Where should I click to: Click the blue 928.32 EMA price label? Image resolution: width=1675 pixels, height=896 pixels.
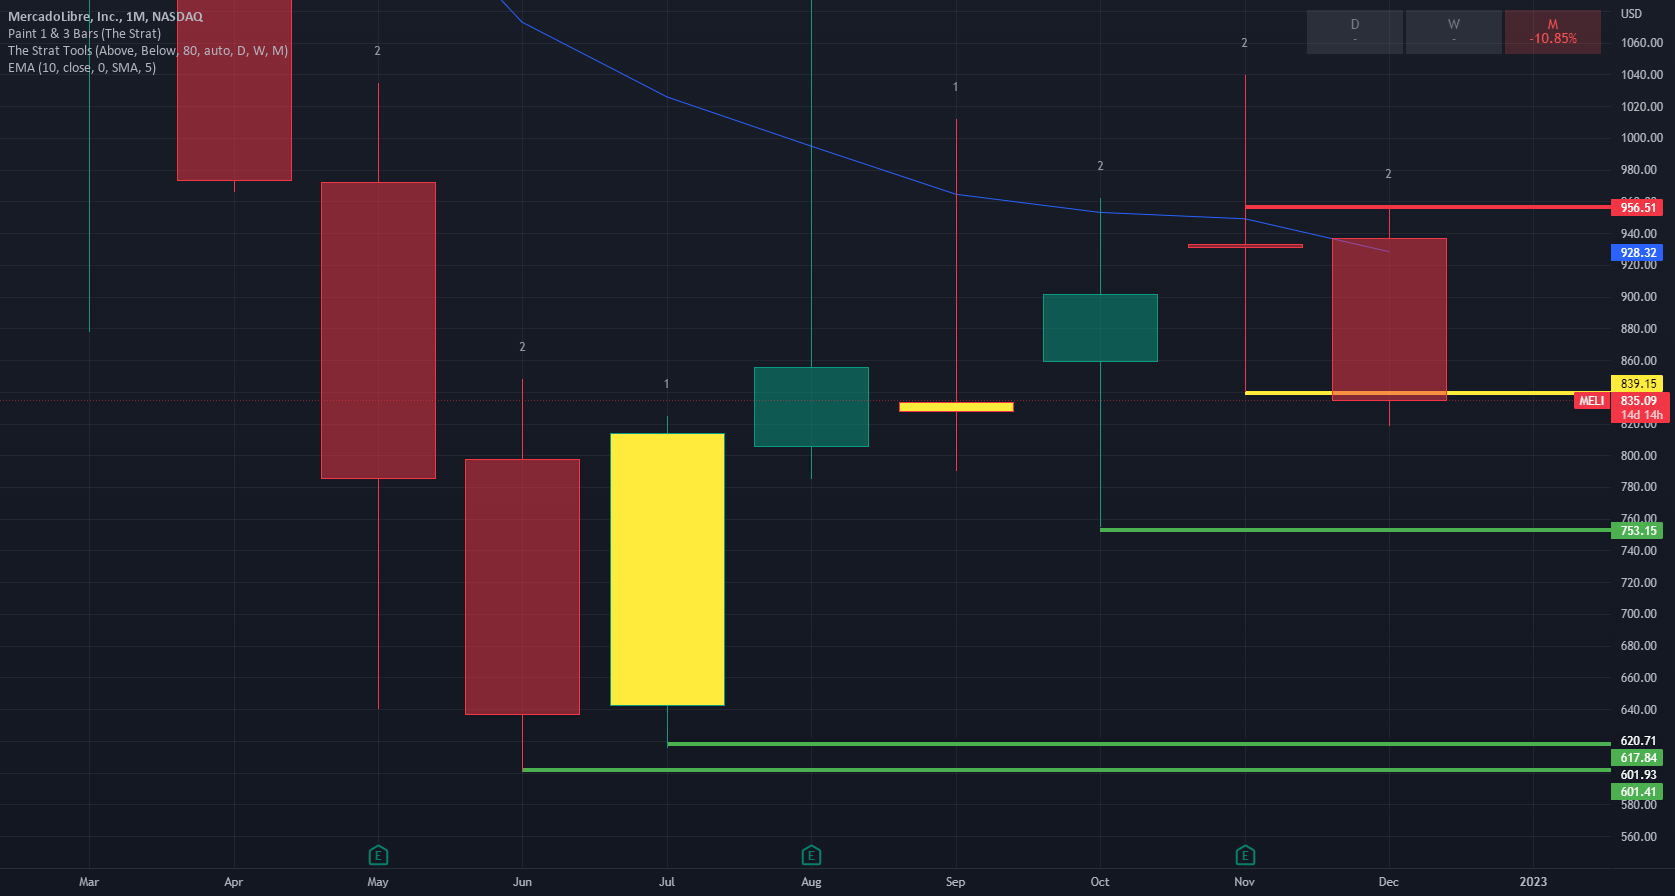click(1637, 253)
